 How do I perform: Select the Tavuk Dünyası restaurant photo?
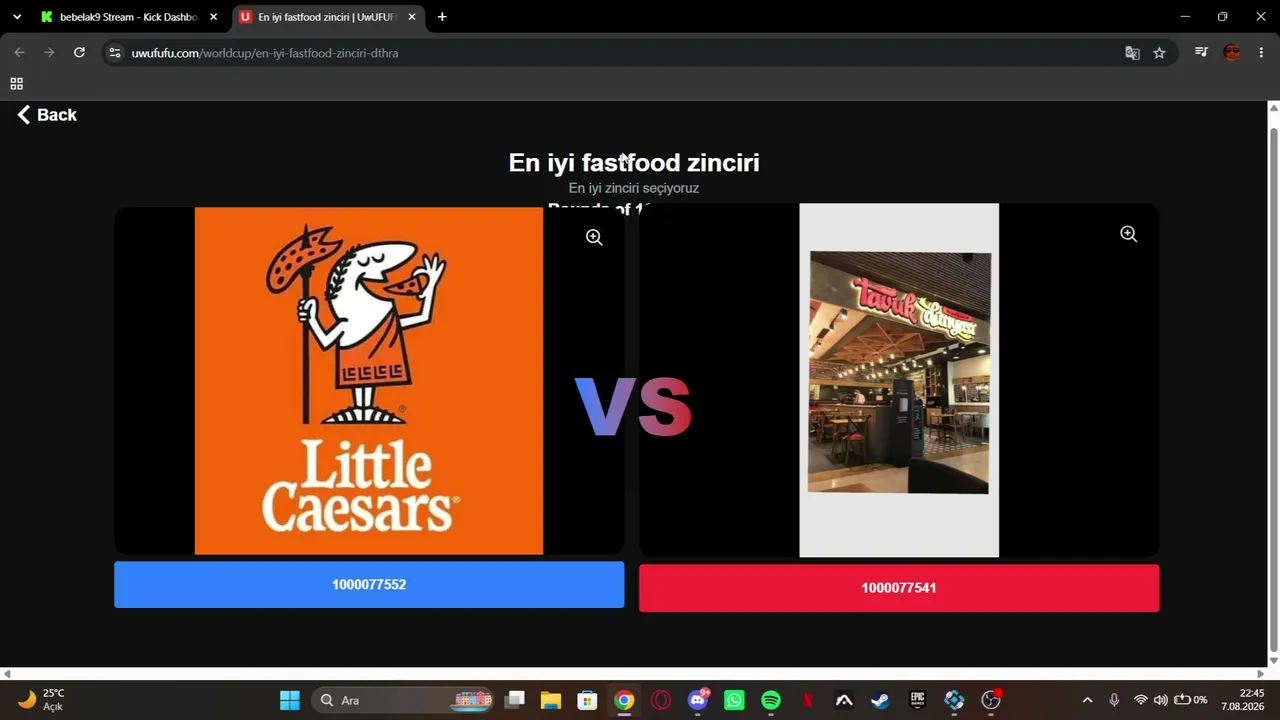coord(899,380)
